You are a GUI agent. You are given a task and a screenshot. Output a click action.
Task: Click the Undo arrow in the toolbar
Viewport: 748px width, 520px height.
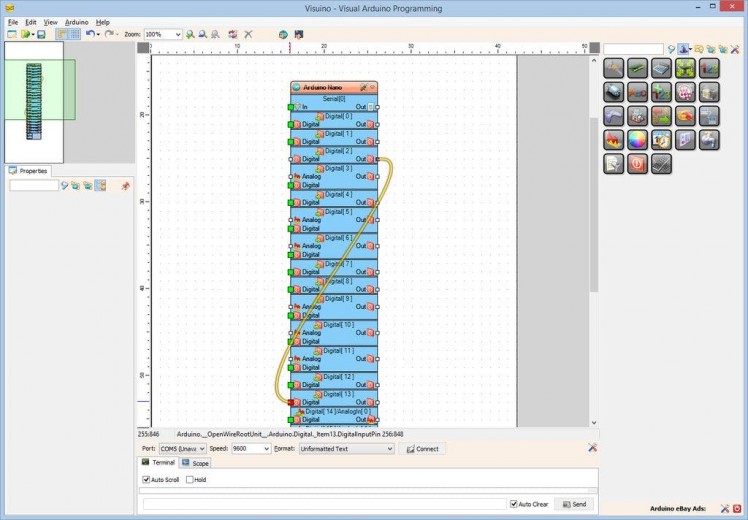coord(90,34)
